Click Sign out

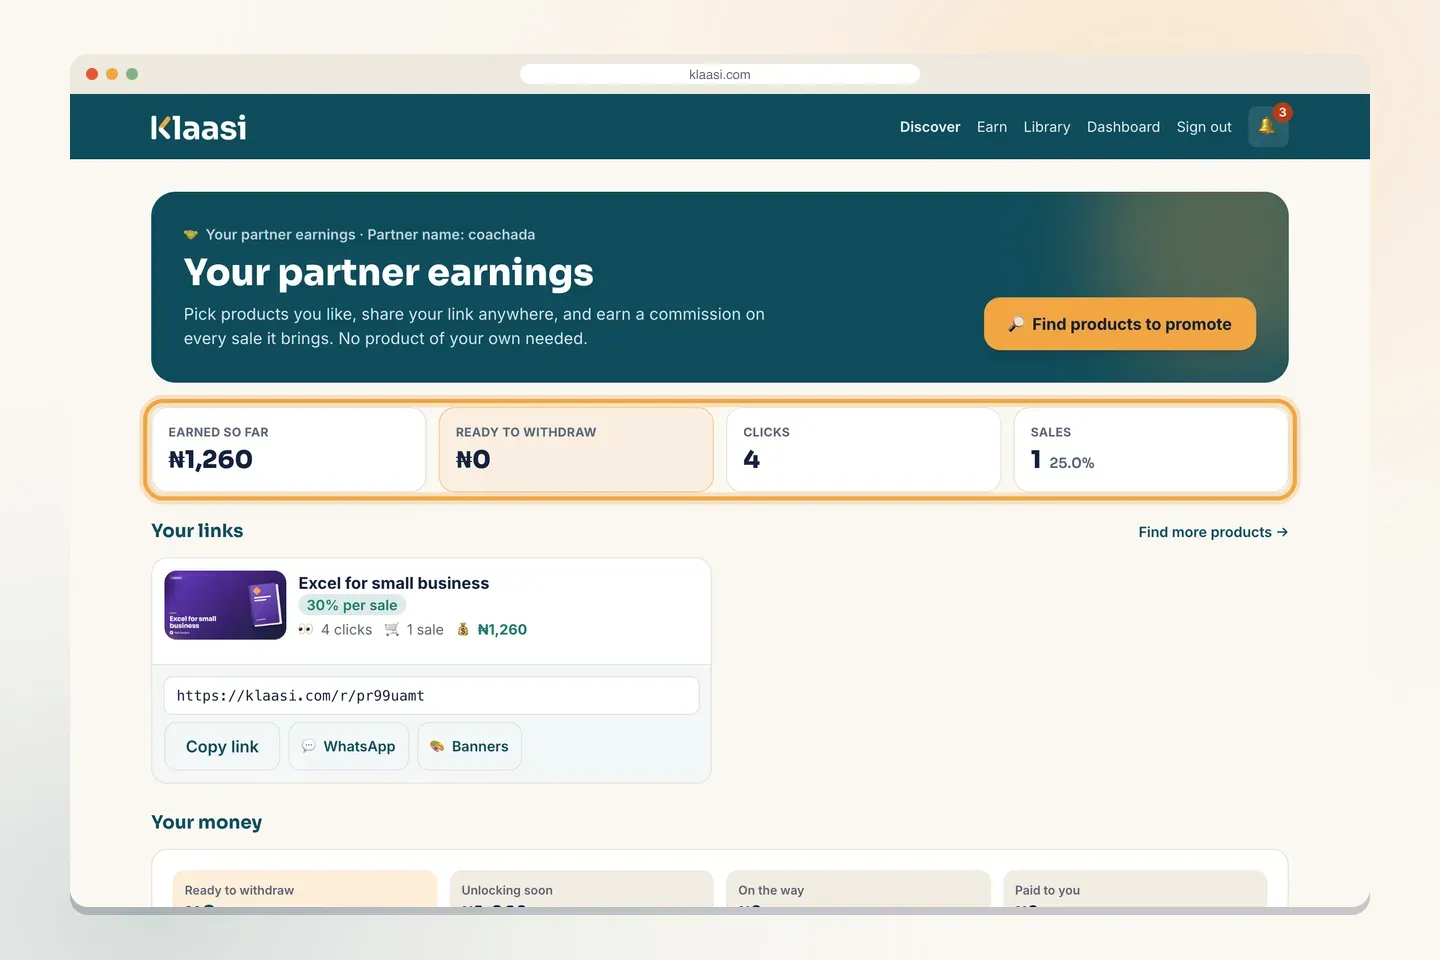(x=1204, y=127)
